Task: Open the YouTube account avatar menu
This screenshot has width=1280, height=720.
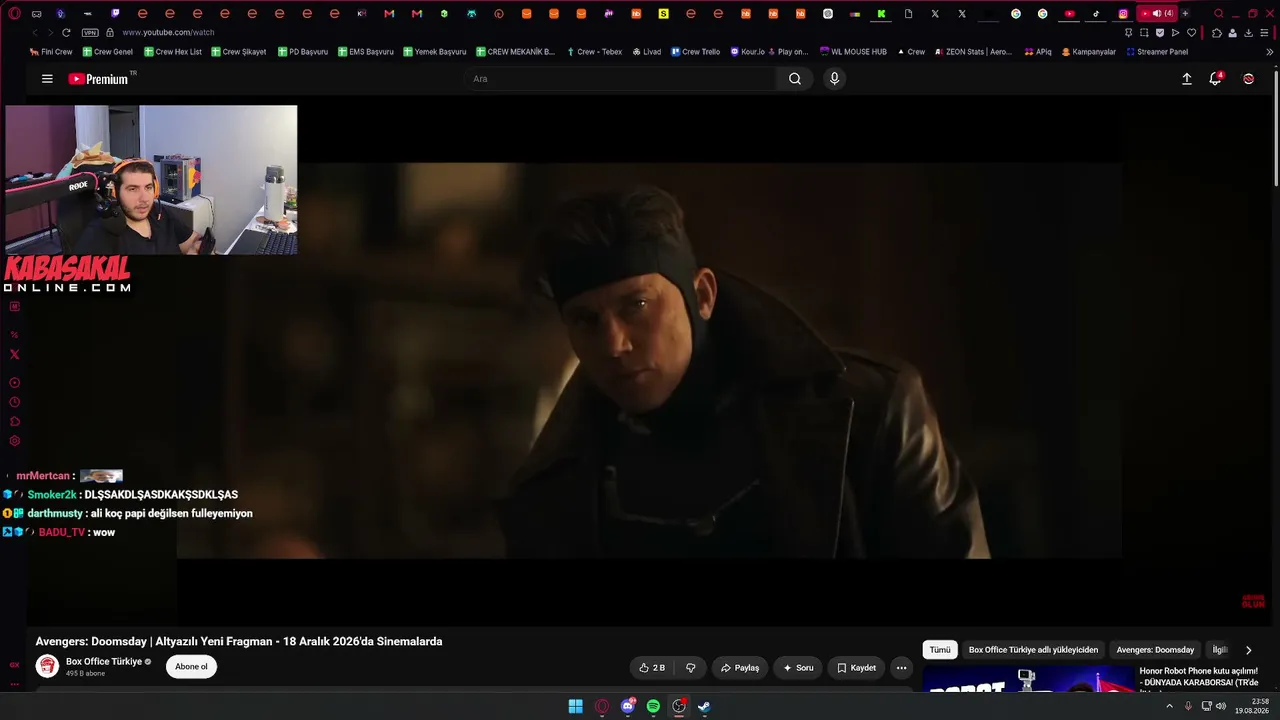Action: pos(1248,79)
